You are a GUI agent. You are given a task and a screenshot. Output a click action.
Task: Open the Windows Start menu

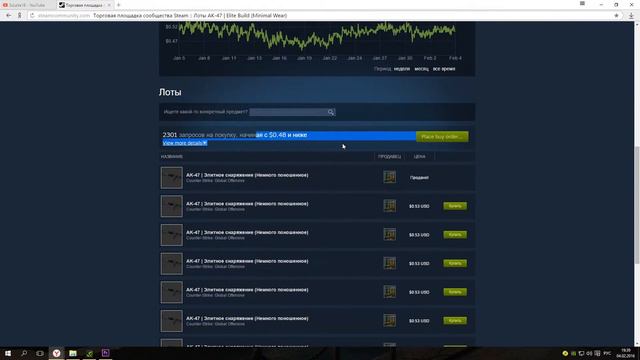8,353
